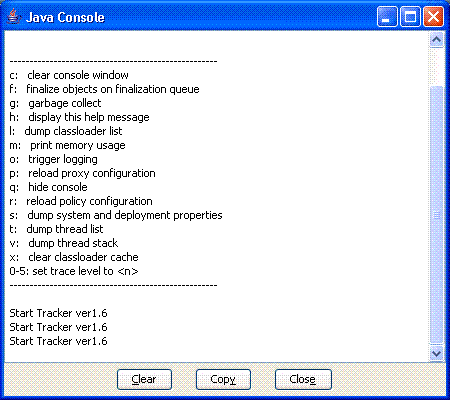Click the Clear button
The height and width of the screenshot is (400, 450).
click(x=144, y=379)
